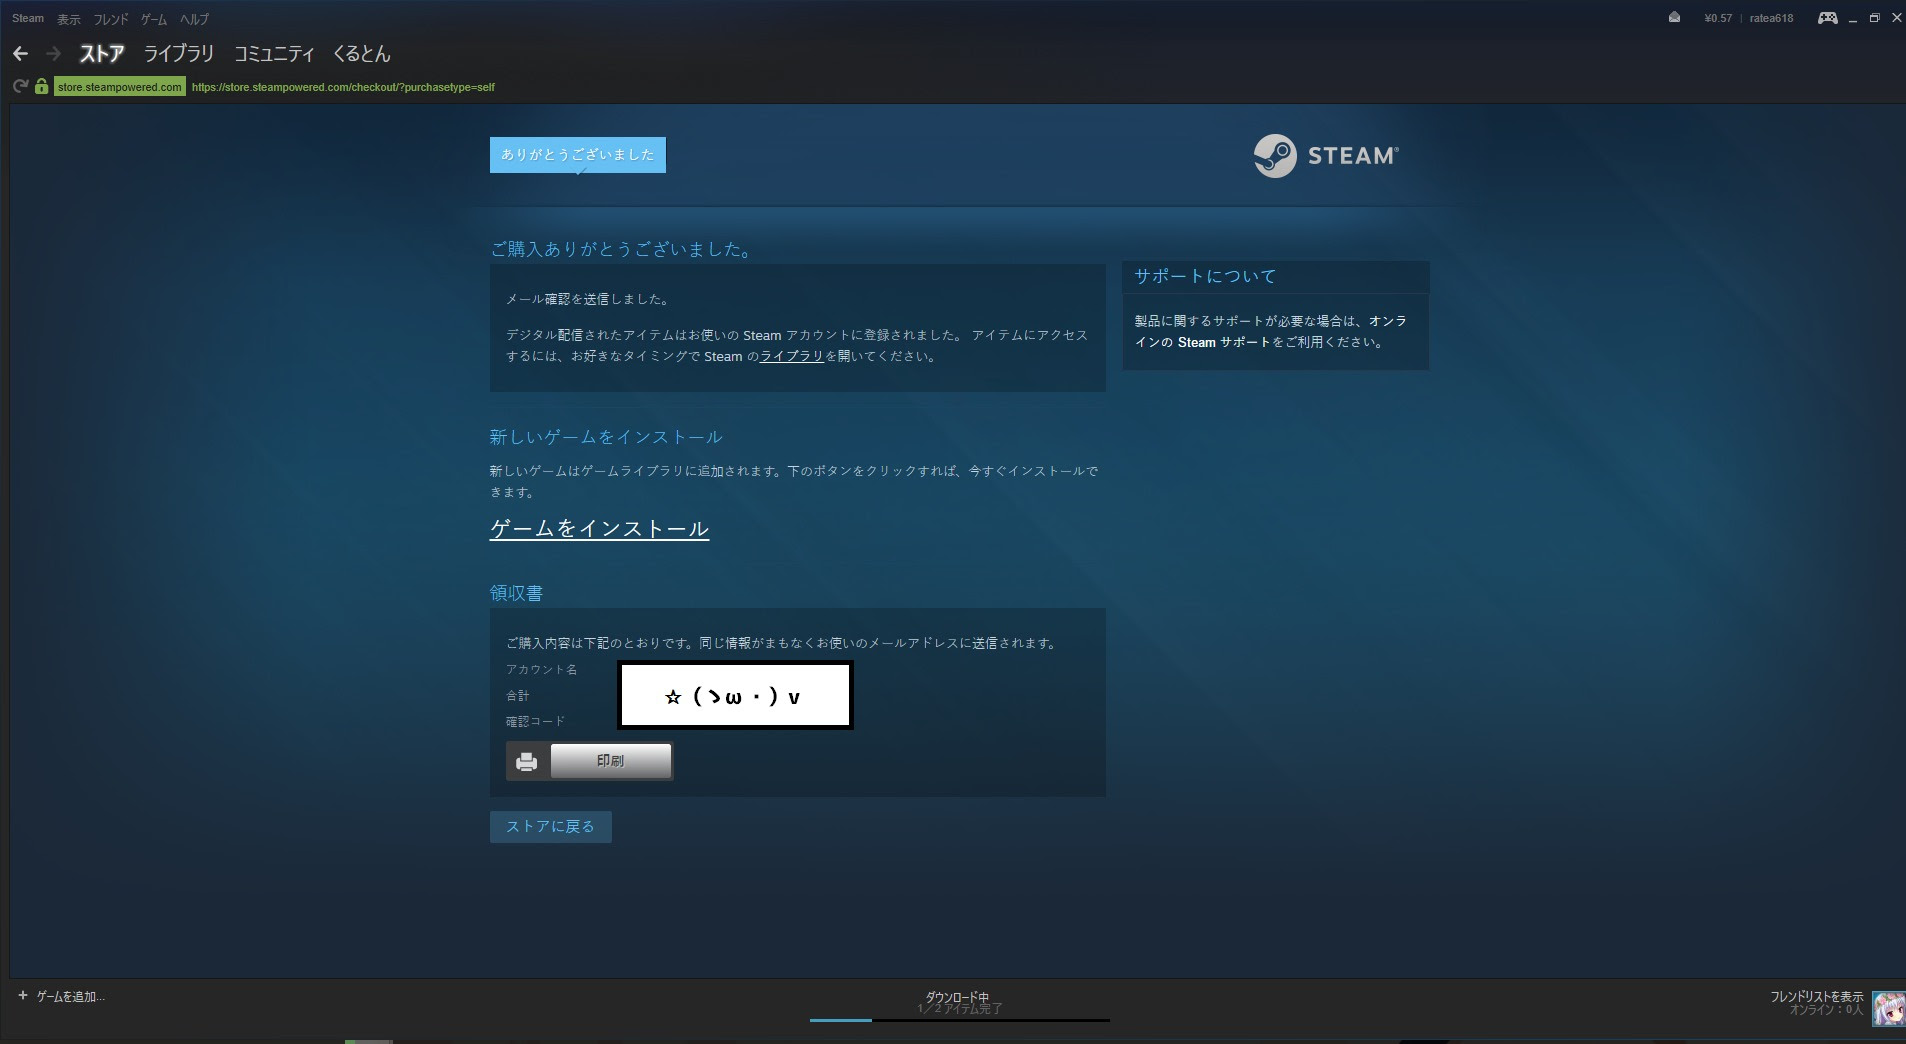
Task: Minimize the Steam window
Action: (1852, 18)
